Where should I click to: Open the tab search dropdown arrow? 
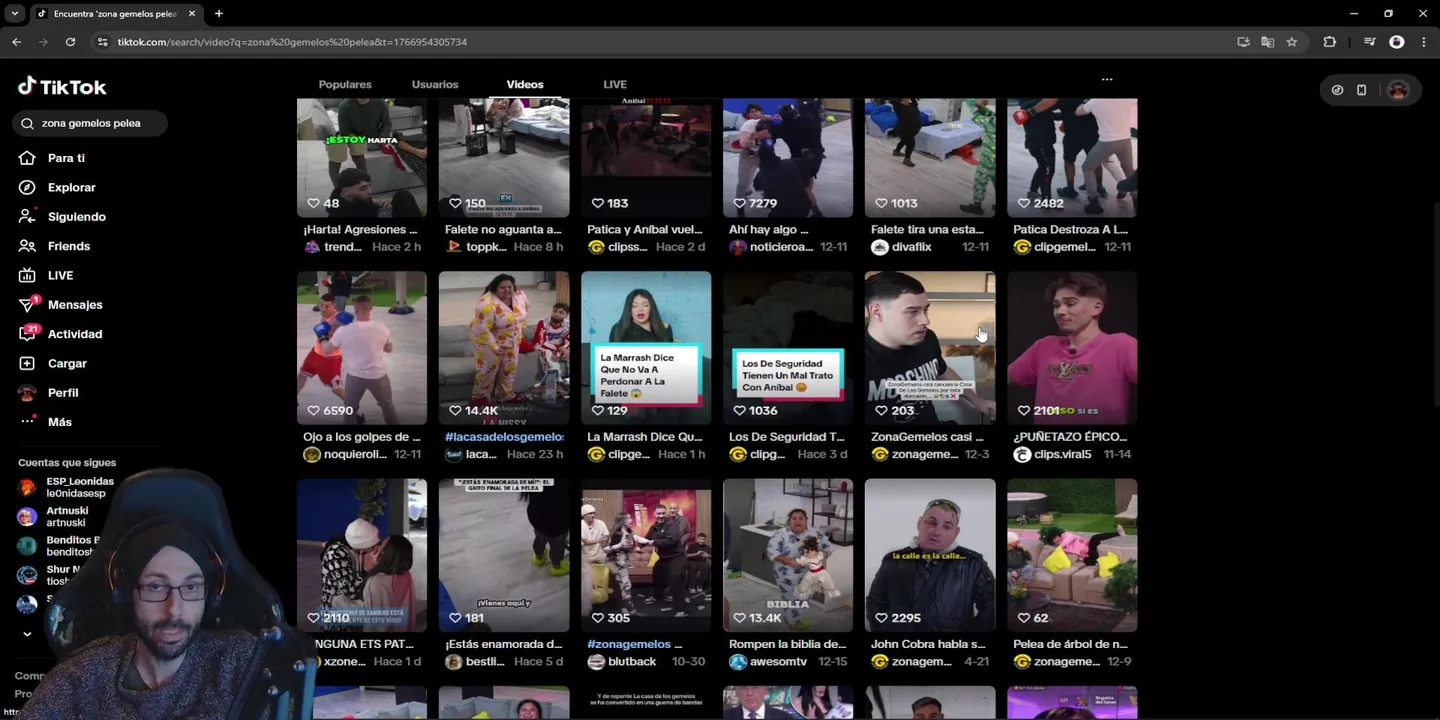pyautogui.click(x=14, y=14)
